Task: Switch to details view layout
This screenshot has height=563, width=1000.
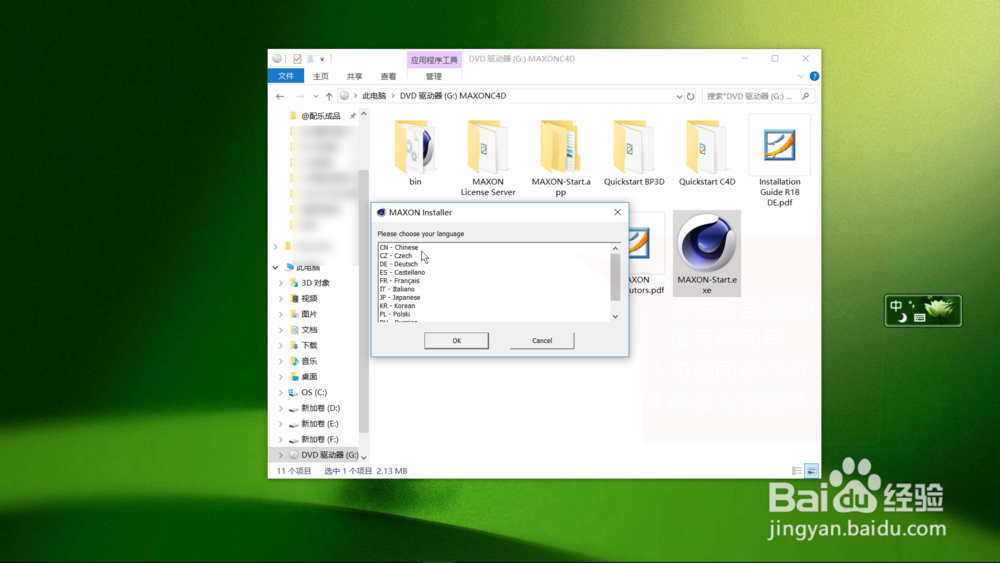Action: coord(797,471)
